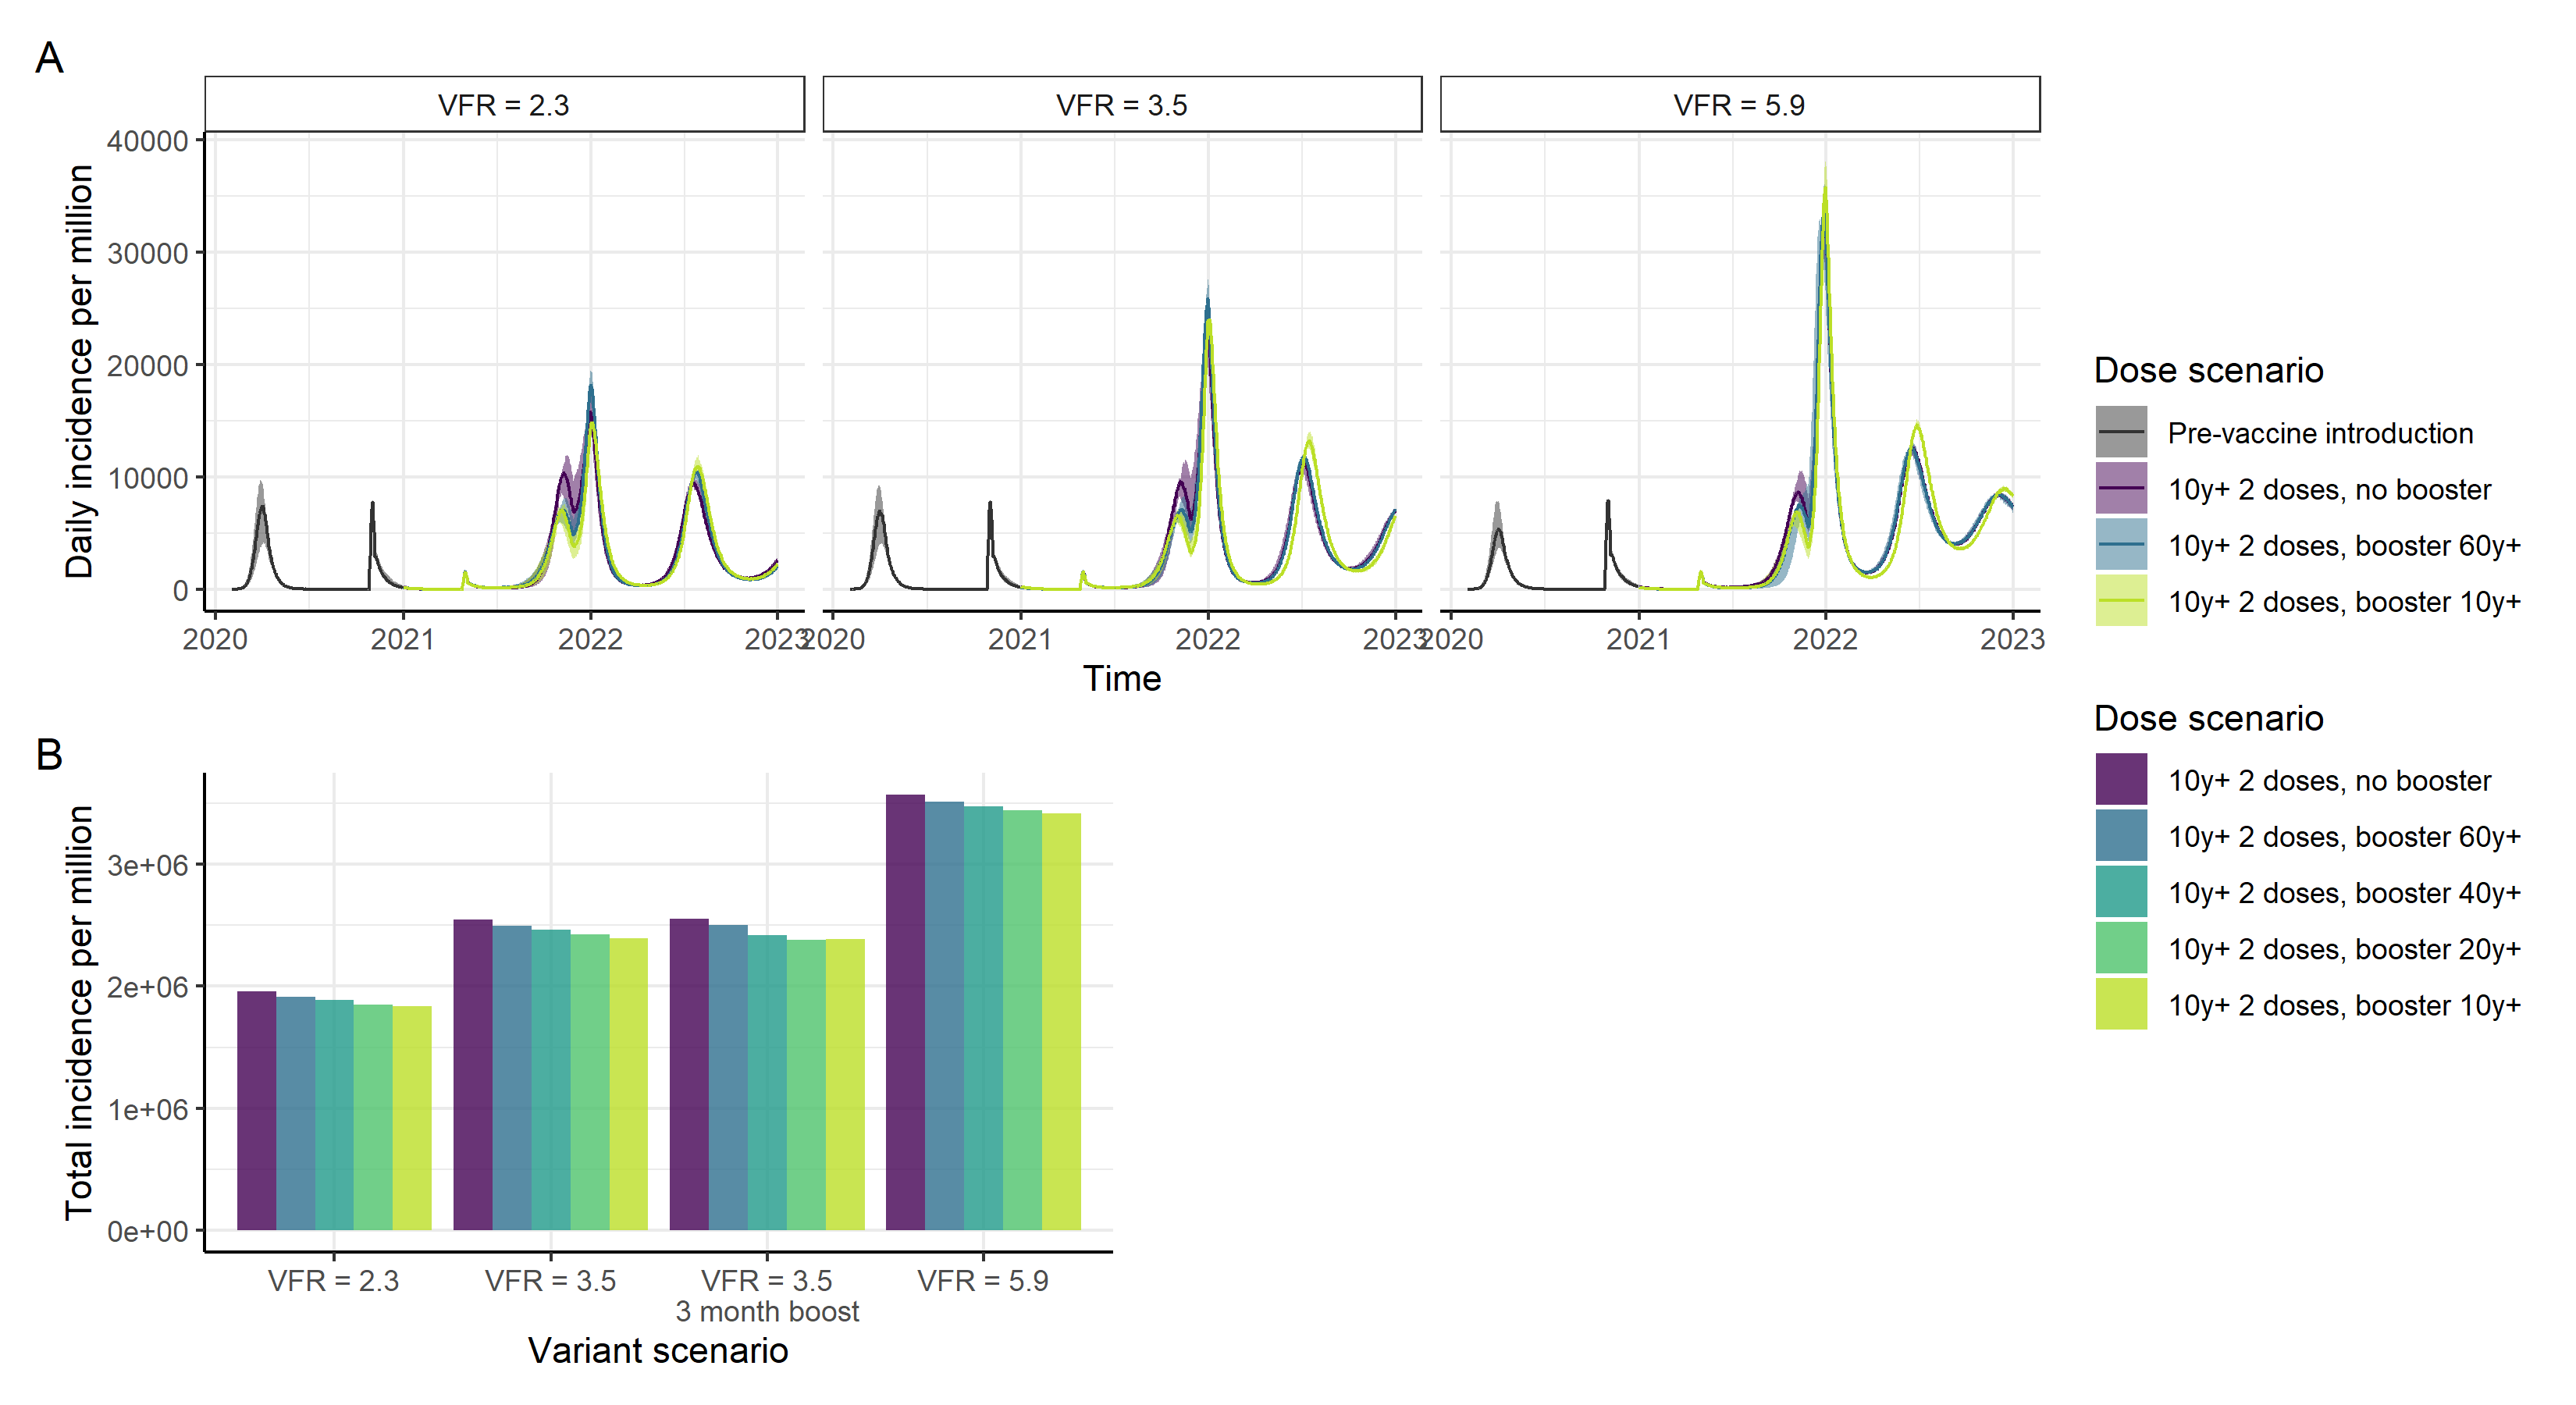Click the 'VFR = 3.5 3 month boost' axis label
This screenshot has width=2576, height=1405.
[767, 1295]
